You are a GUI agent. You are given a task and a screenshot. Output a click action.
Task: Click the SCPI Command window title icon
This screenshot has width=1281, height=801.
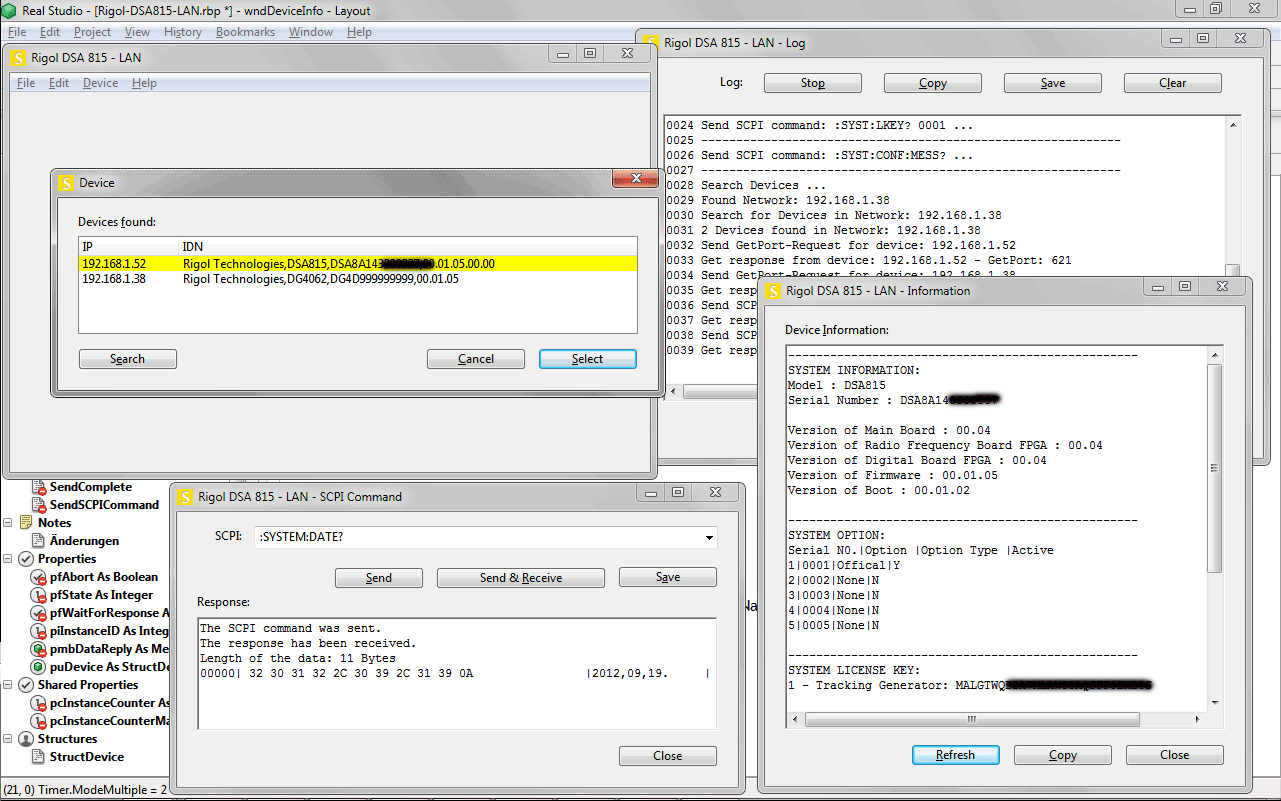[186, 496]
